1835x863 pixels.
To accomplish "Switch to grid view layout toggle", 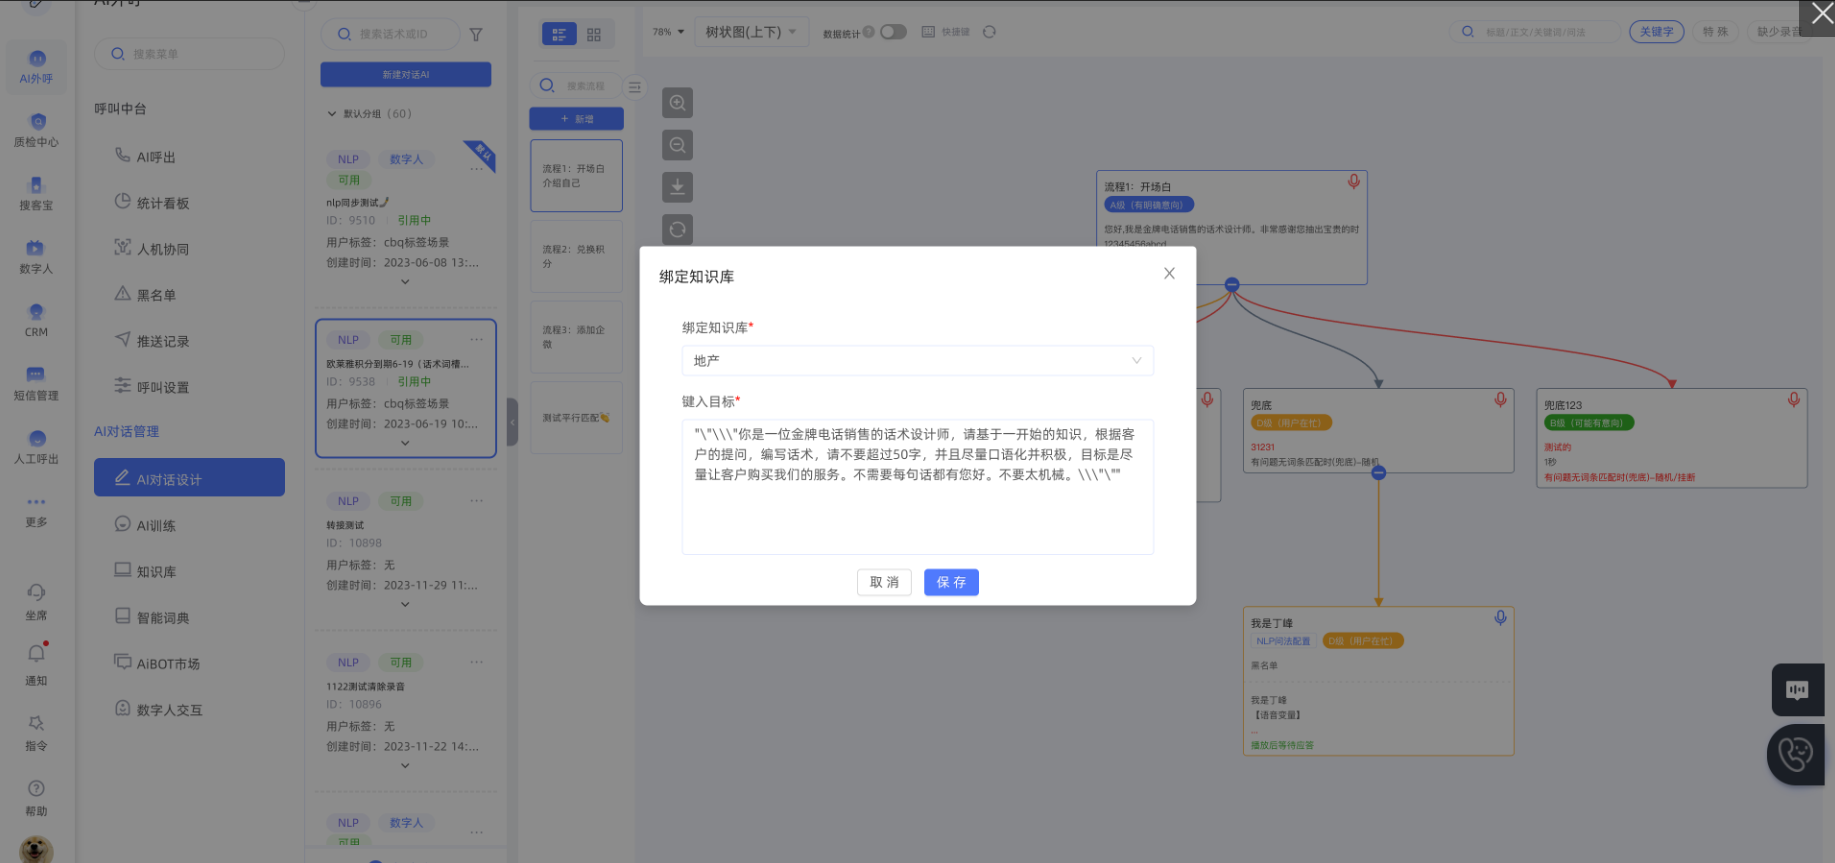I will [594, 34].
